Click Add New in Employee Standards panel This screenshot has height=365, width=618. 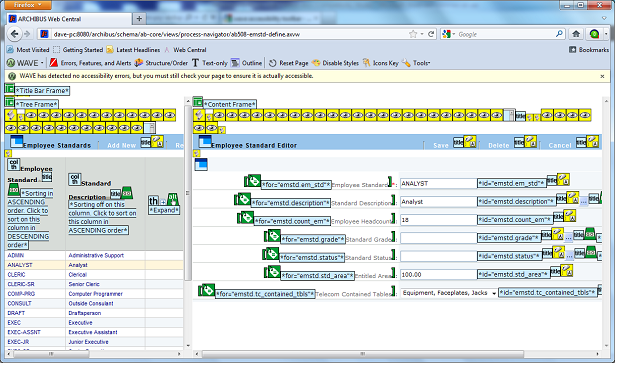pos(121,145)
